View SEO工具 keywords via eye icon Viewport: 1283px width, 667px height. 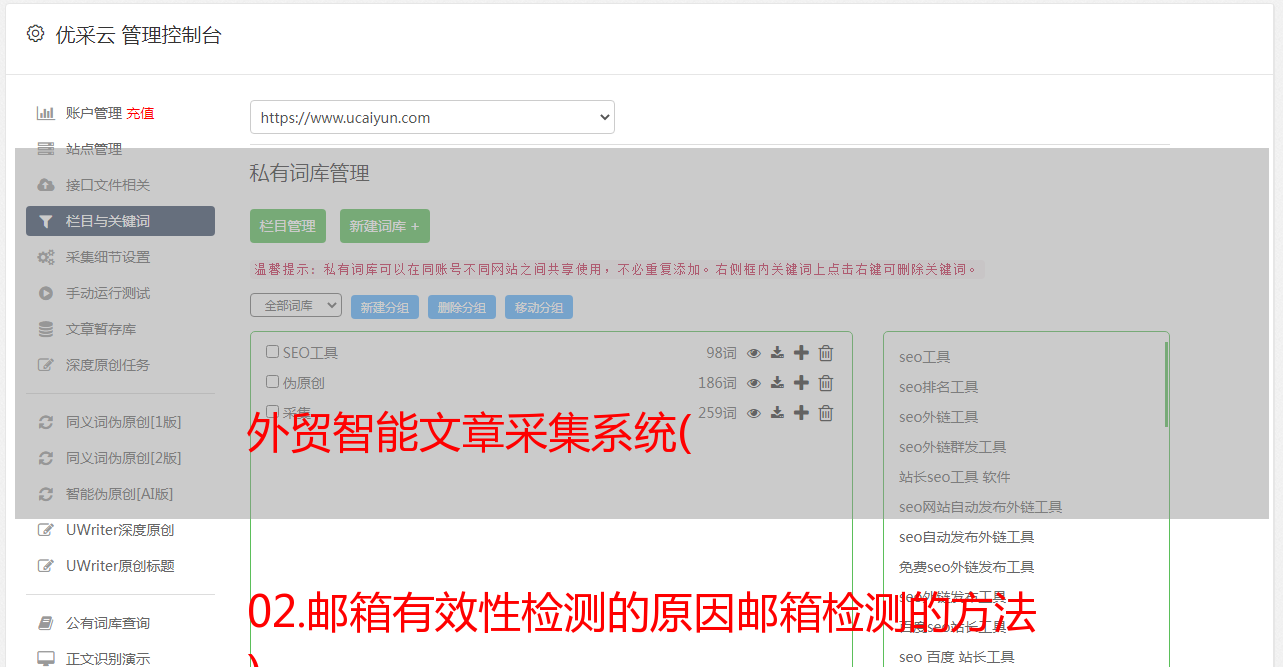(754, 353)
